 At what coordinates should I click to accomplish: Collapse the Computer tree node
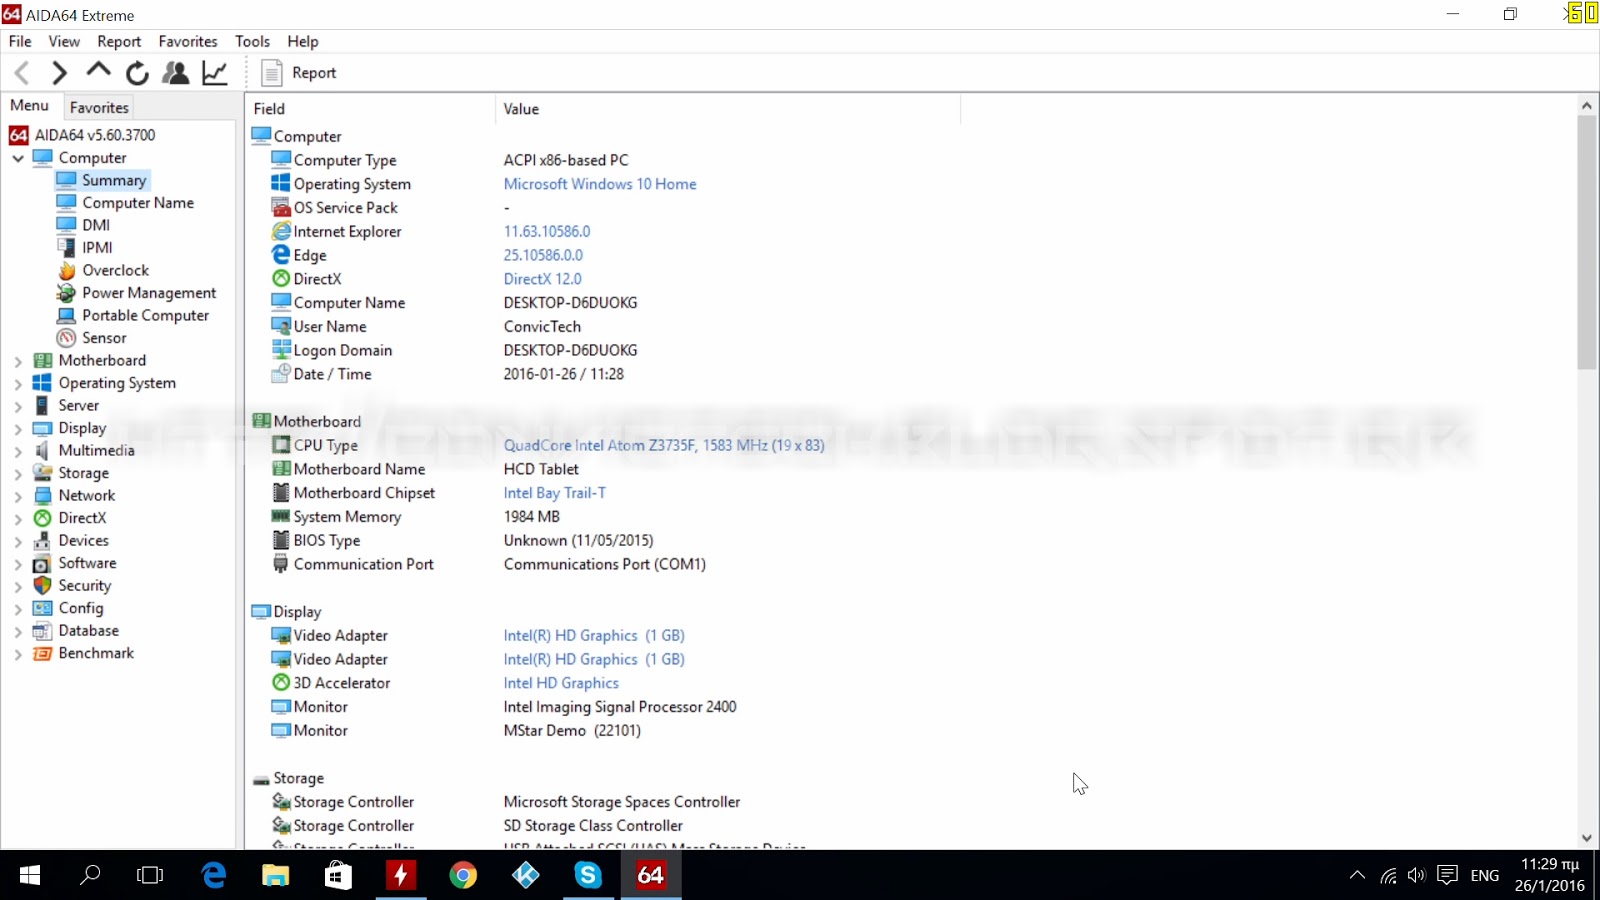[x=18, y=158]
